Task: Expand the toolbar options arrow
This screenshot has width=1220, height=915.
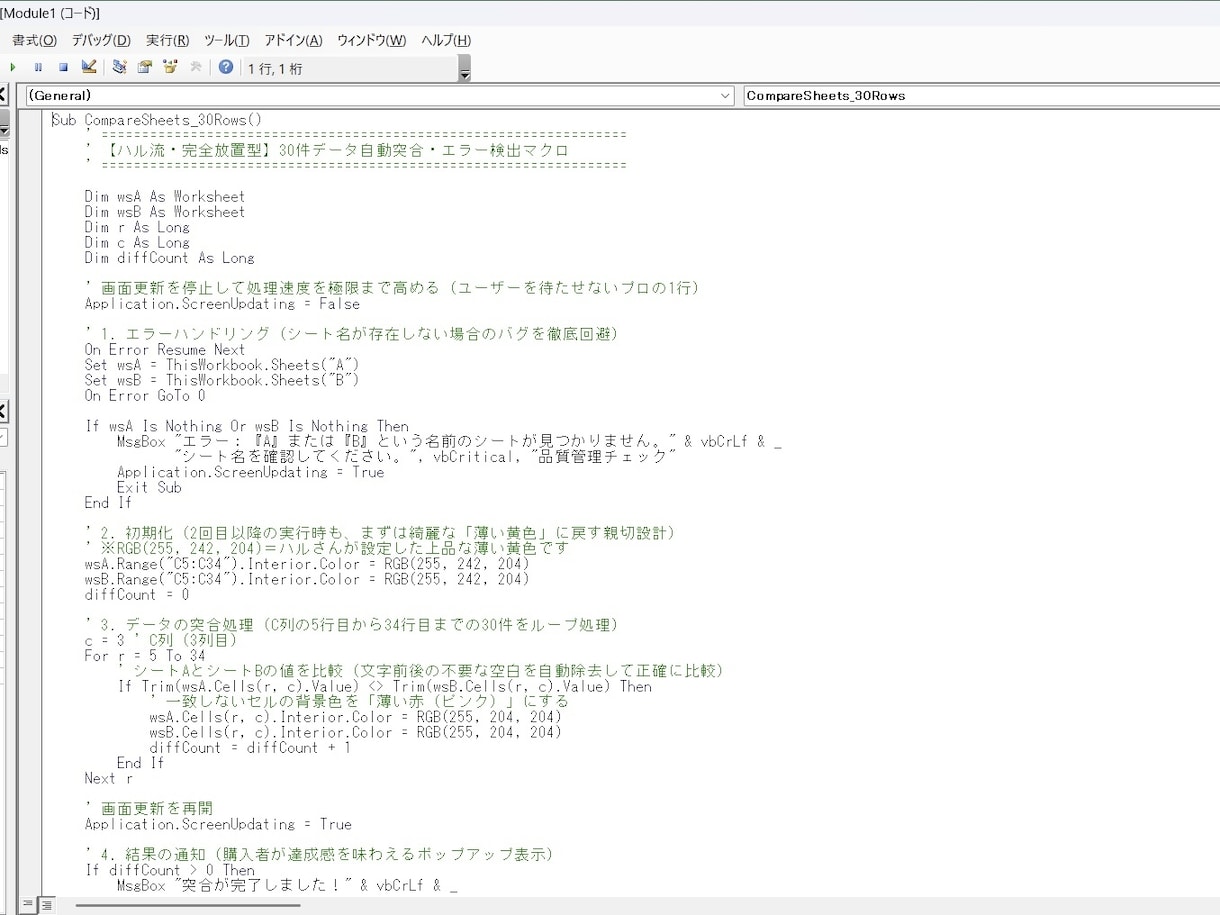Action: click(x=464, y=69)
